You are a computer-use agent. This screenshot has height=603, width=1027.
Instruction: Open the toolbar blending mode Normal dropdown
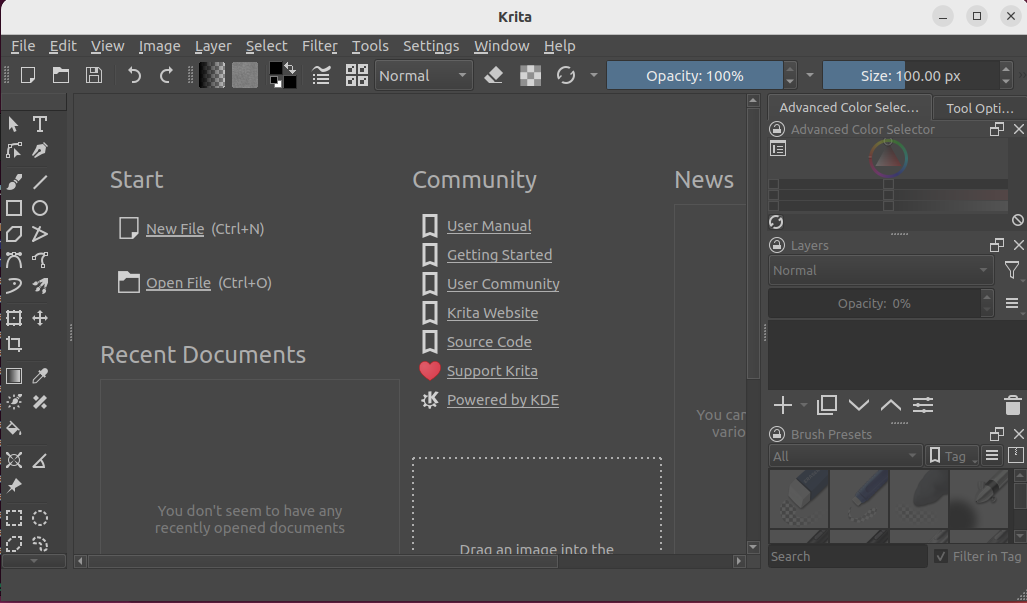424,76
